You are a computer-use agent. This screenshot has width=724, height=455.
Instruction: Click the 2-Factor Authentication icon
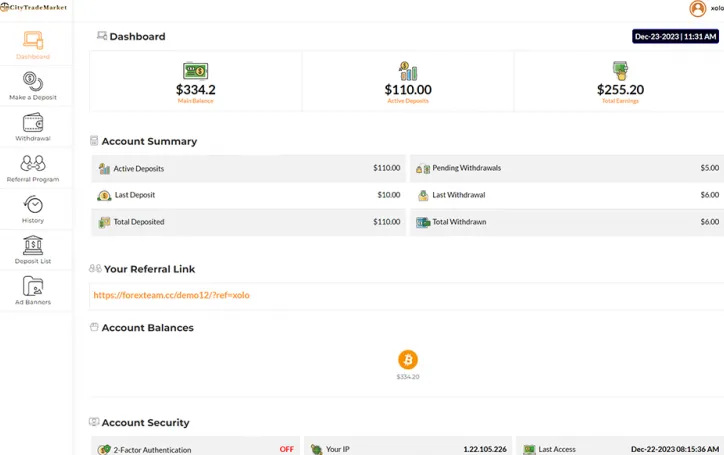[x=104, y=449]
